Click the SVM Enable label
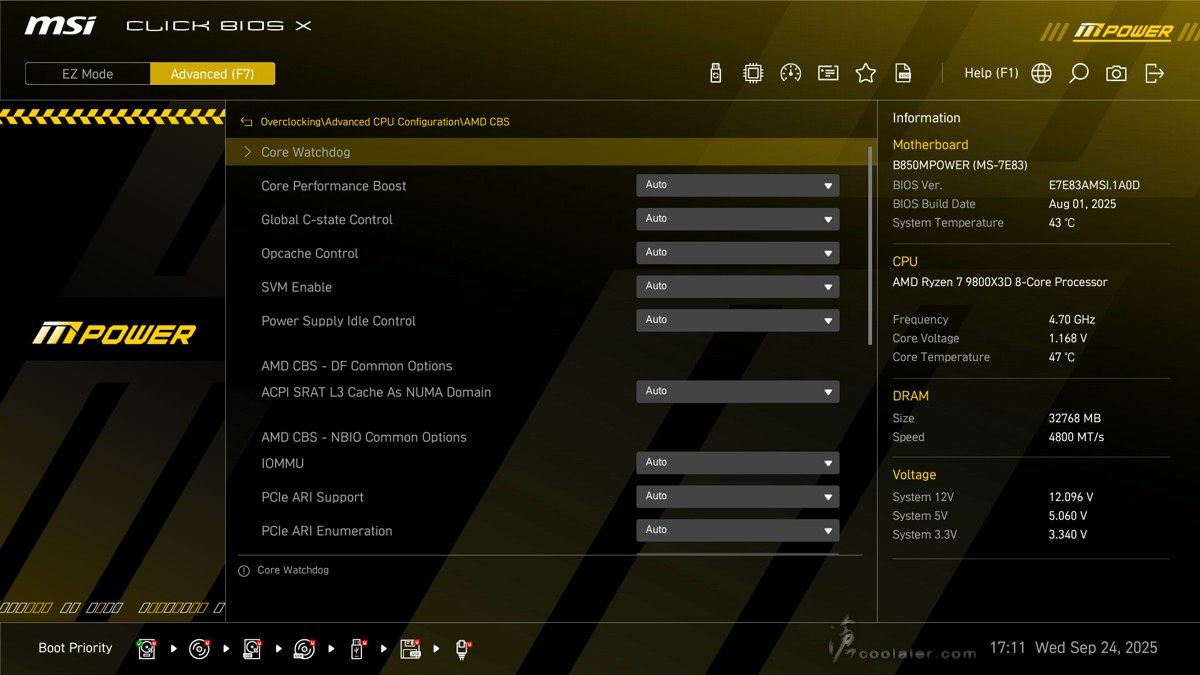Image resolution: width=1200 pixels, height=675 pixels. 297,288
